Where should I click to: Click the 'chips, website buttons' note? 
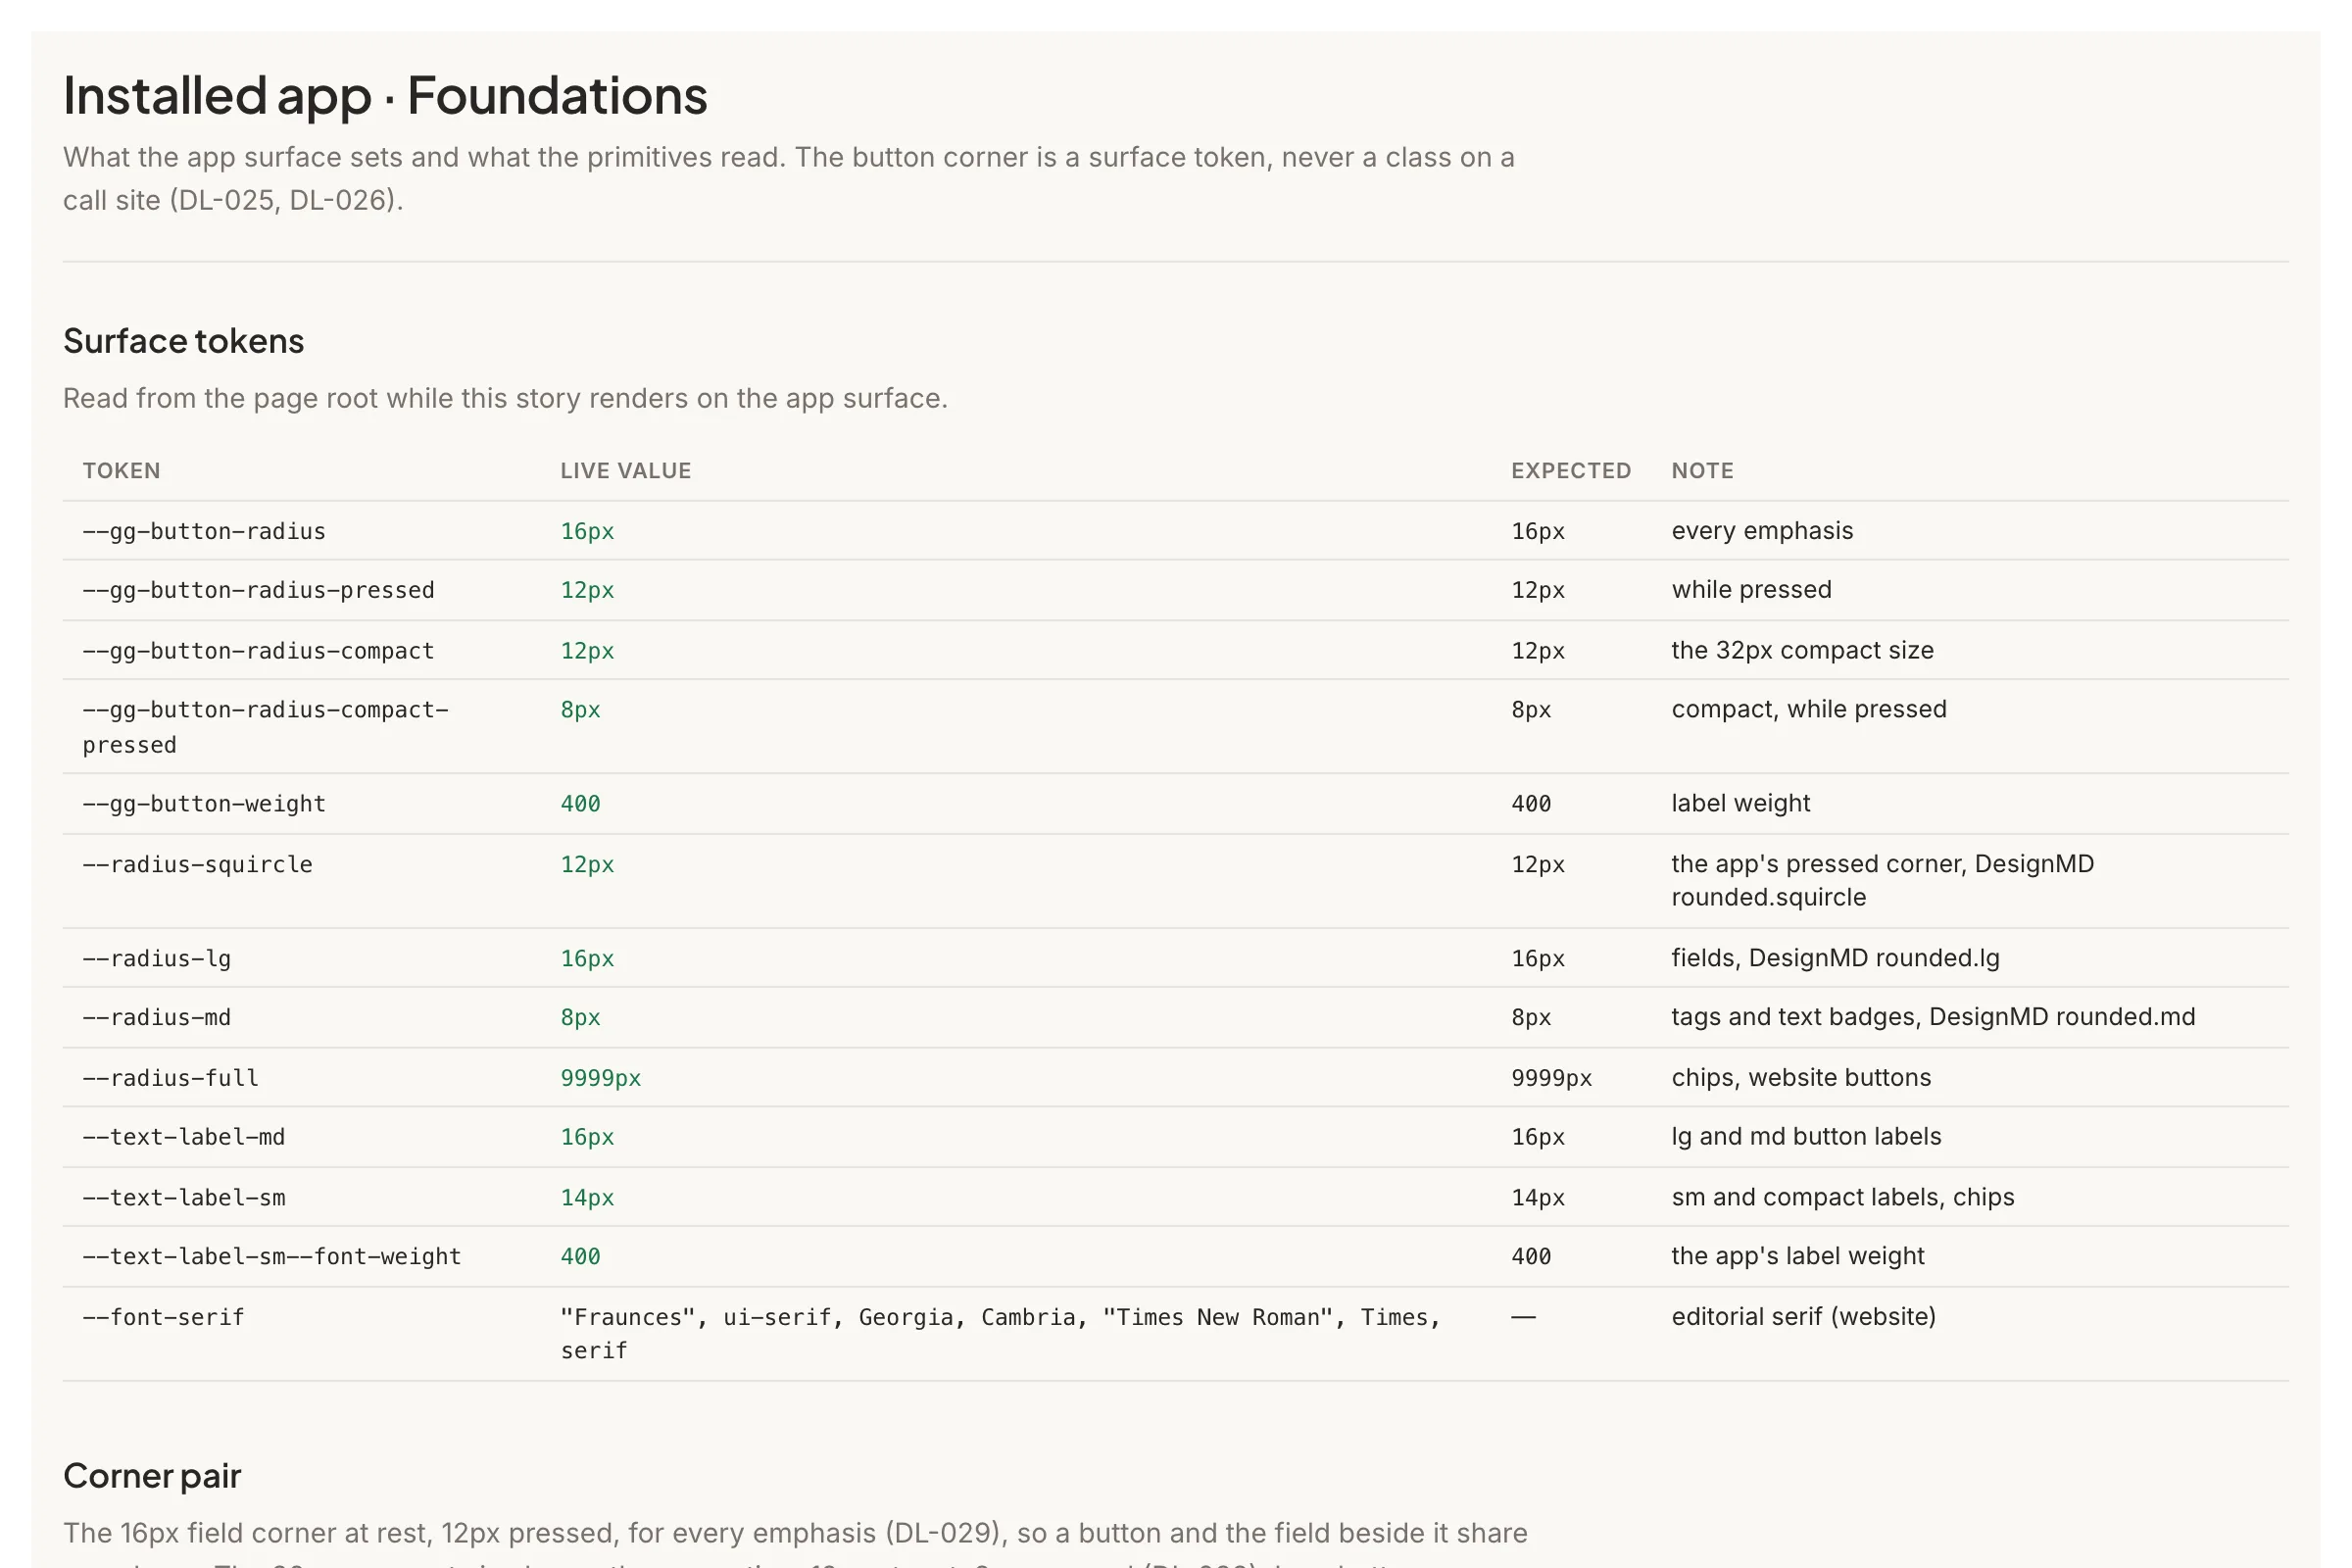(1801, 1078)
